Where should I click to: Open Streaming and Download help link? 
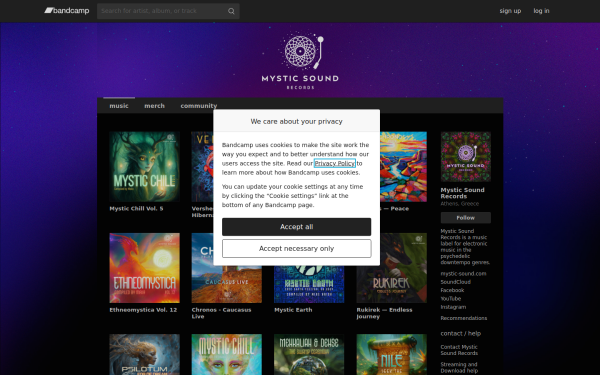pos(459,368)
